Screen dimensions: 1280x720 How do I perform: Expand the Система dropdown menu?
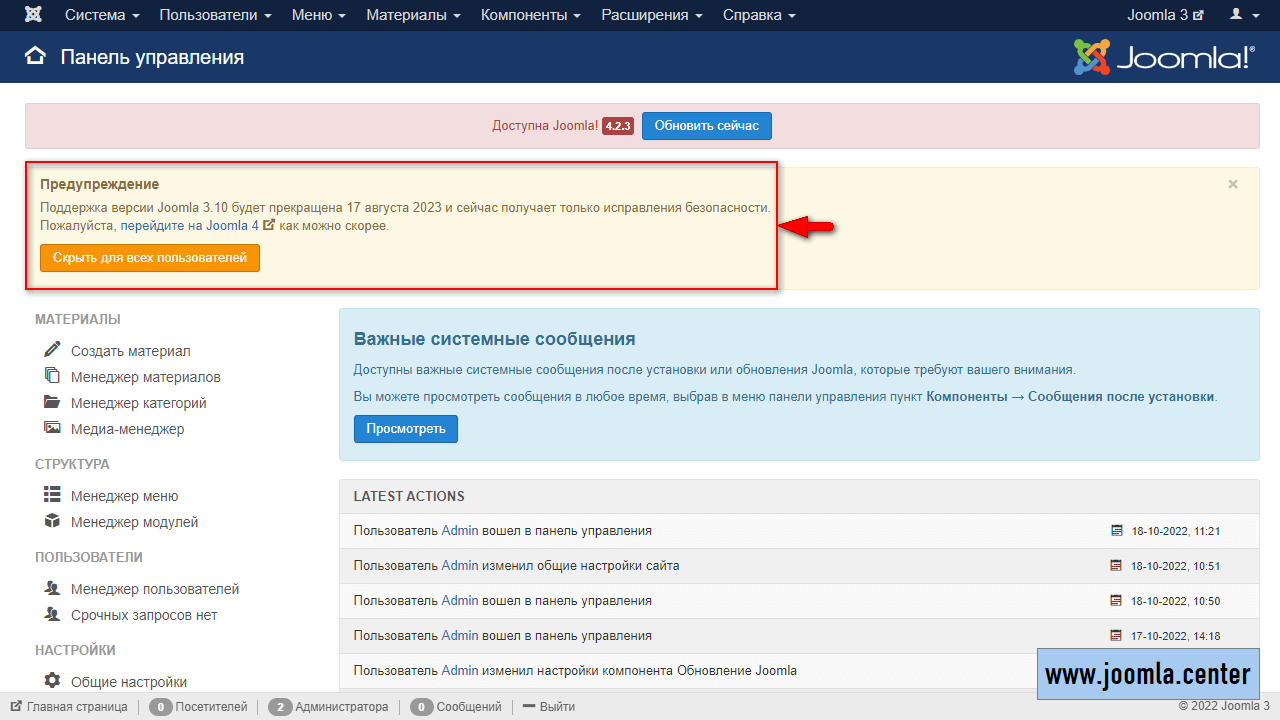point(102,15)
